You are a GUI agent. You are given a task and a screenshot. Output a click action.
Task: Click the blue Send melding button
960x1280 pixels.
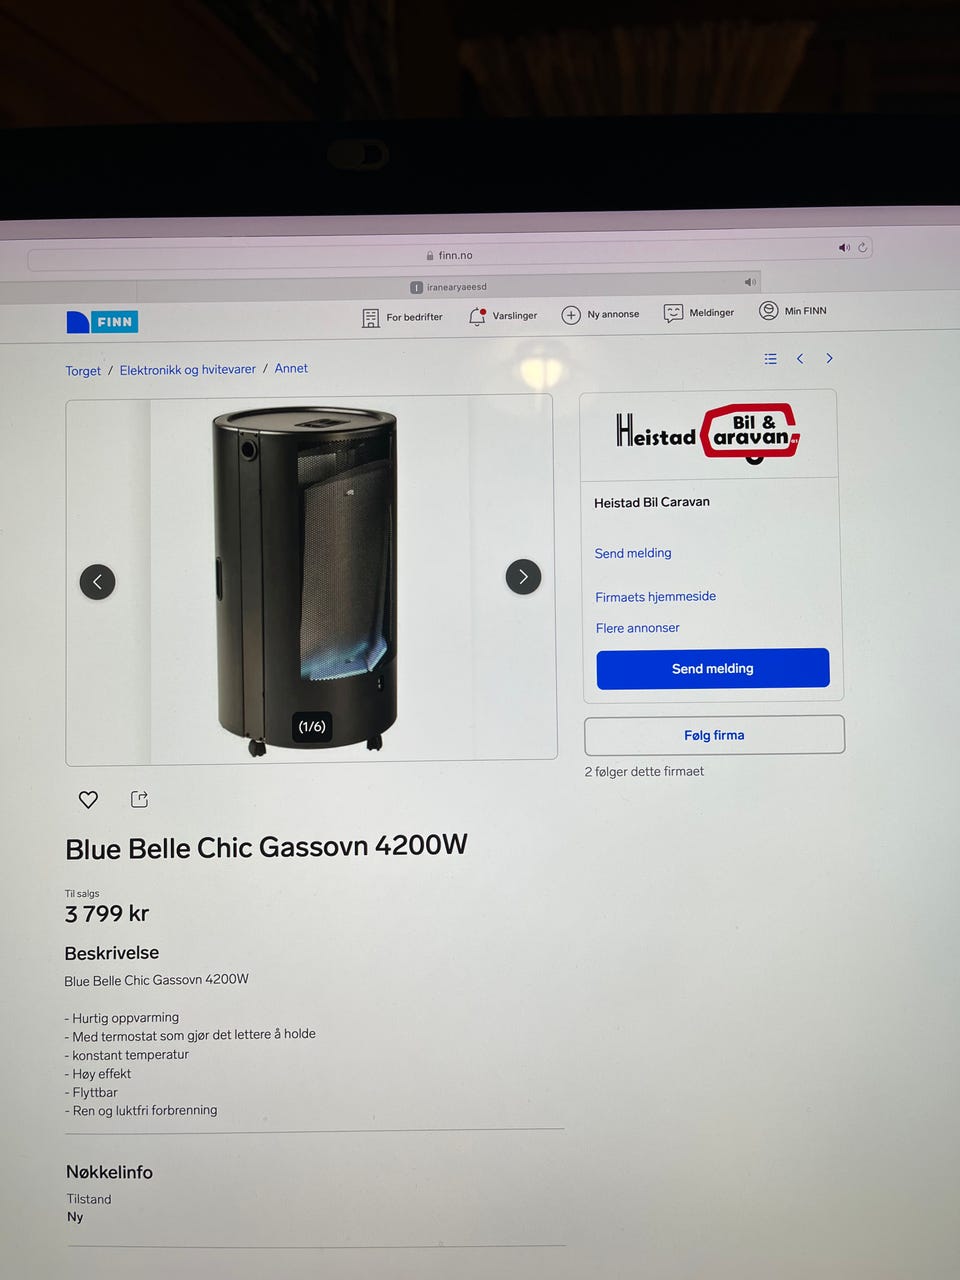coord(713,668)
